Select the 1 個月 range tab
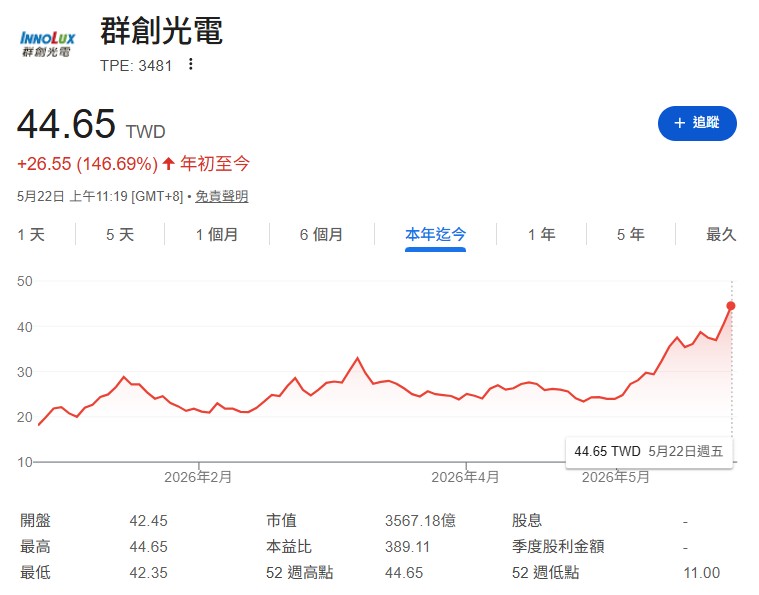Viewport: 759px width, 595px height. (x=217, y=235)
